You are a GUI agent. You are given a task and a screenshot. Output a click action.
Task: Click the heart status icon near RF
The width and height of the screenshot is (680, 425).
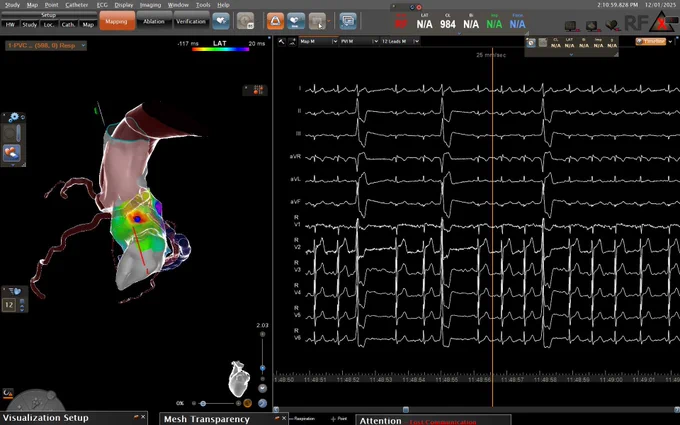[x=612, y=26]
